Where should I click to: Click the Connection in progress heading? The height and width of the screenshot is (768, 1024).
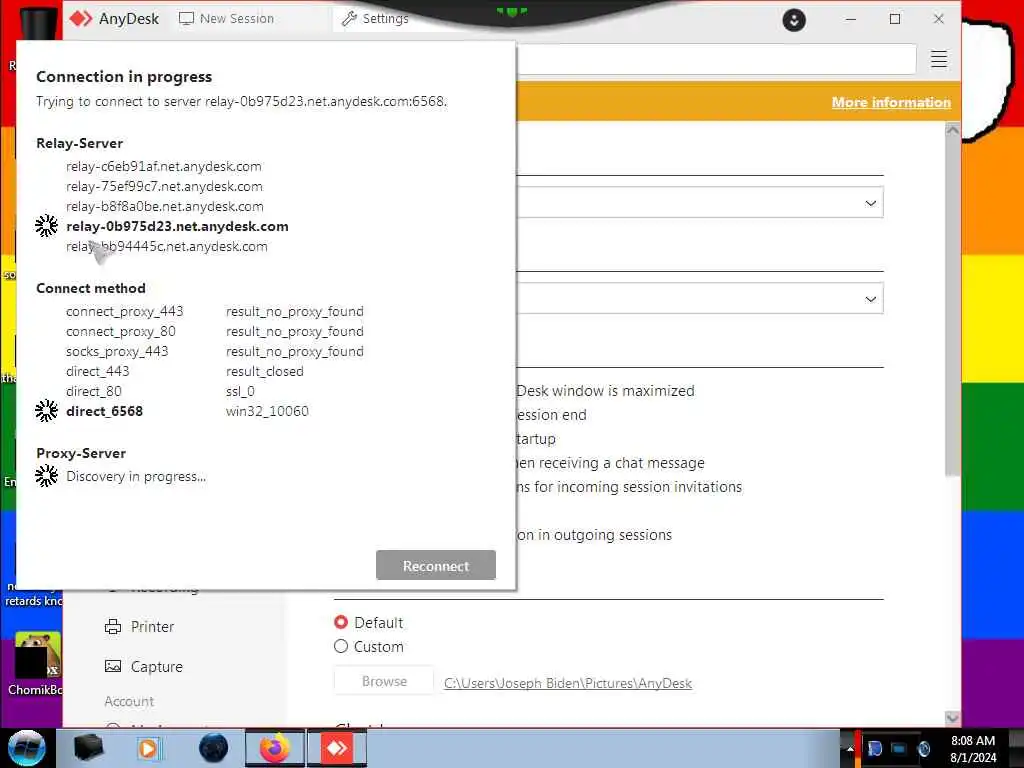click(124, 76)
